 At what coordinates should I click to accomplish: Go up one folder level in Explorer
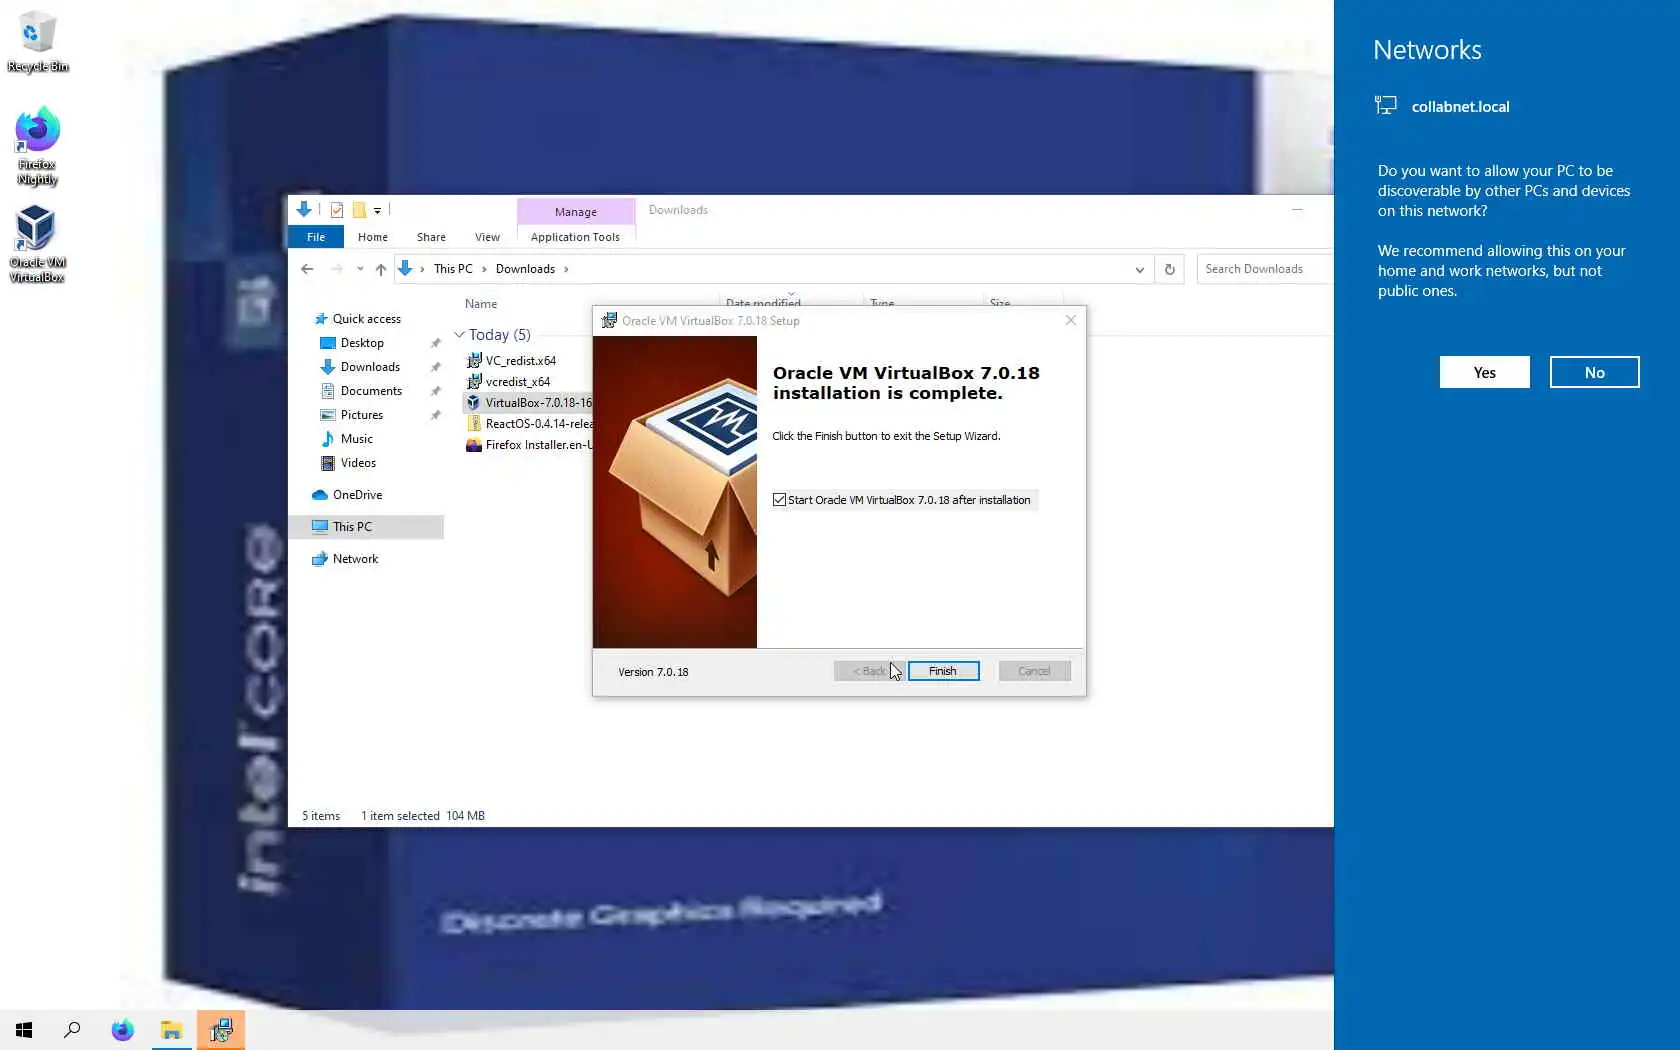pos(381,269)
